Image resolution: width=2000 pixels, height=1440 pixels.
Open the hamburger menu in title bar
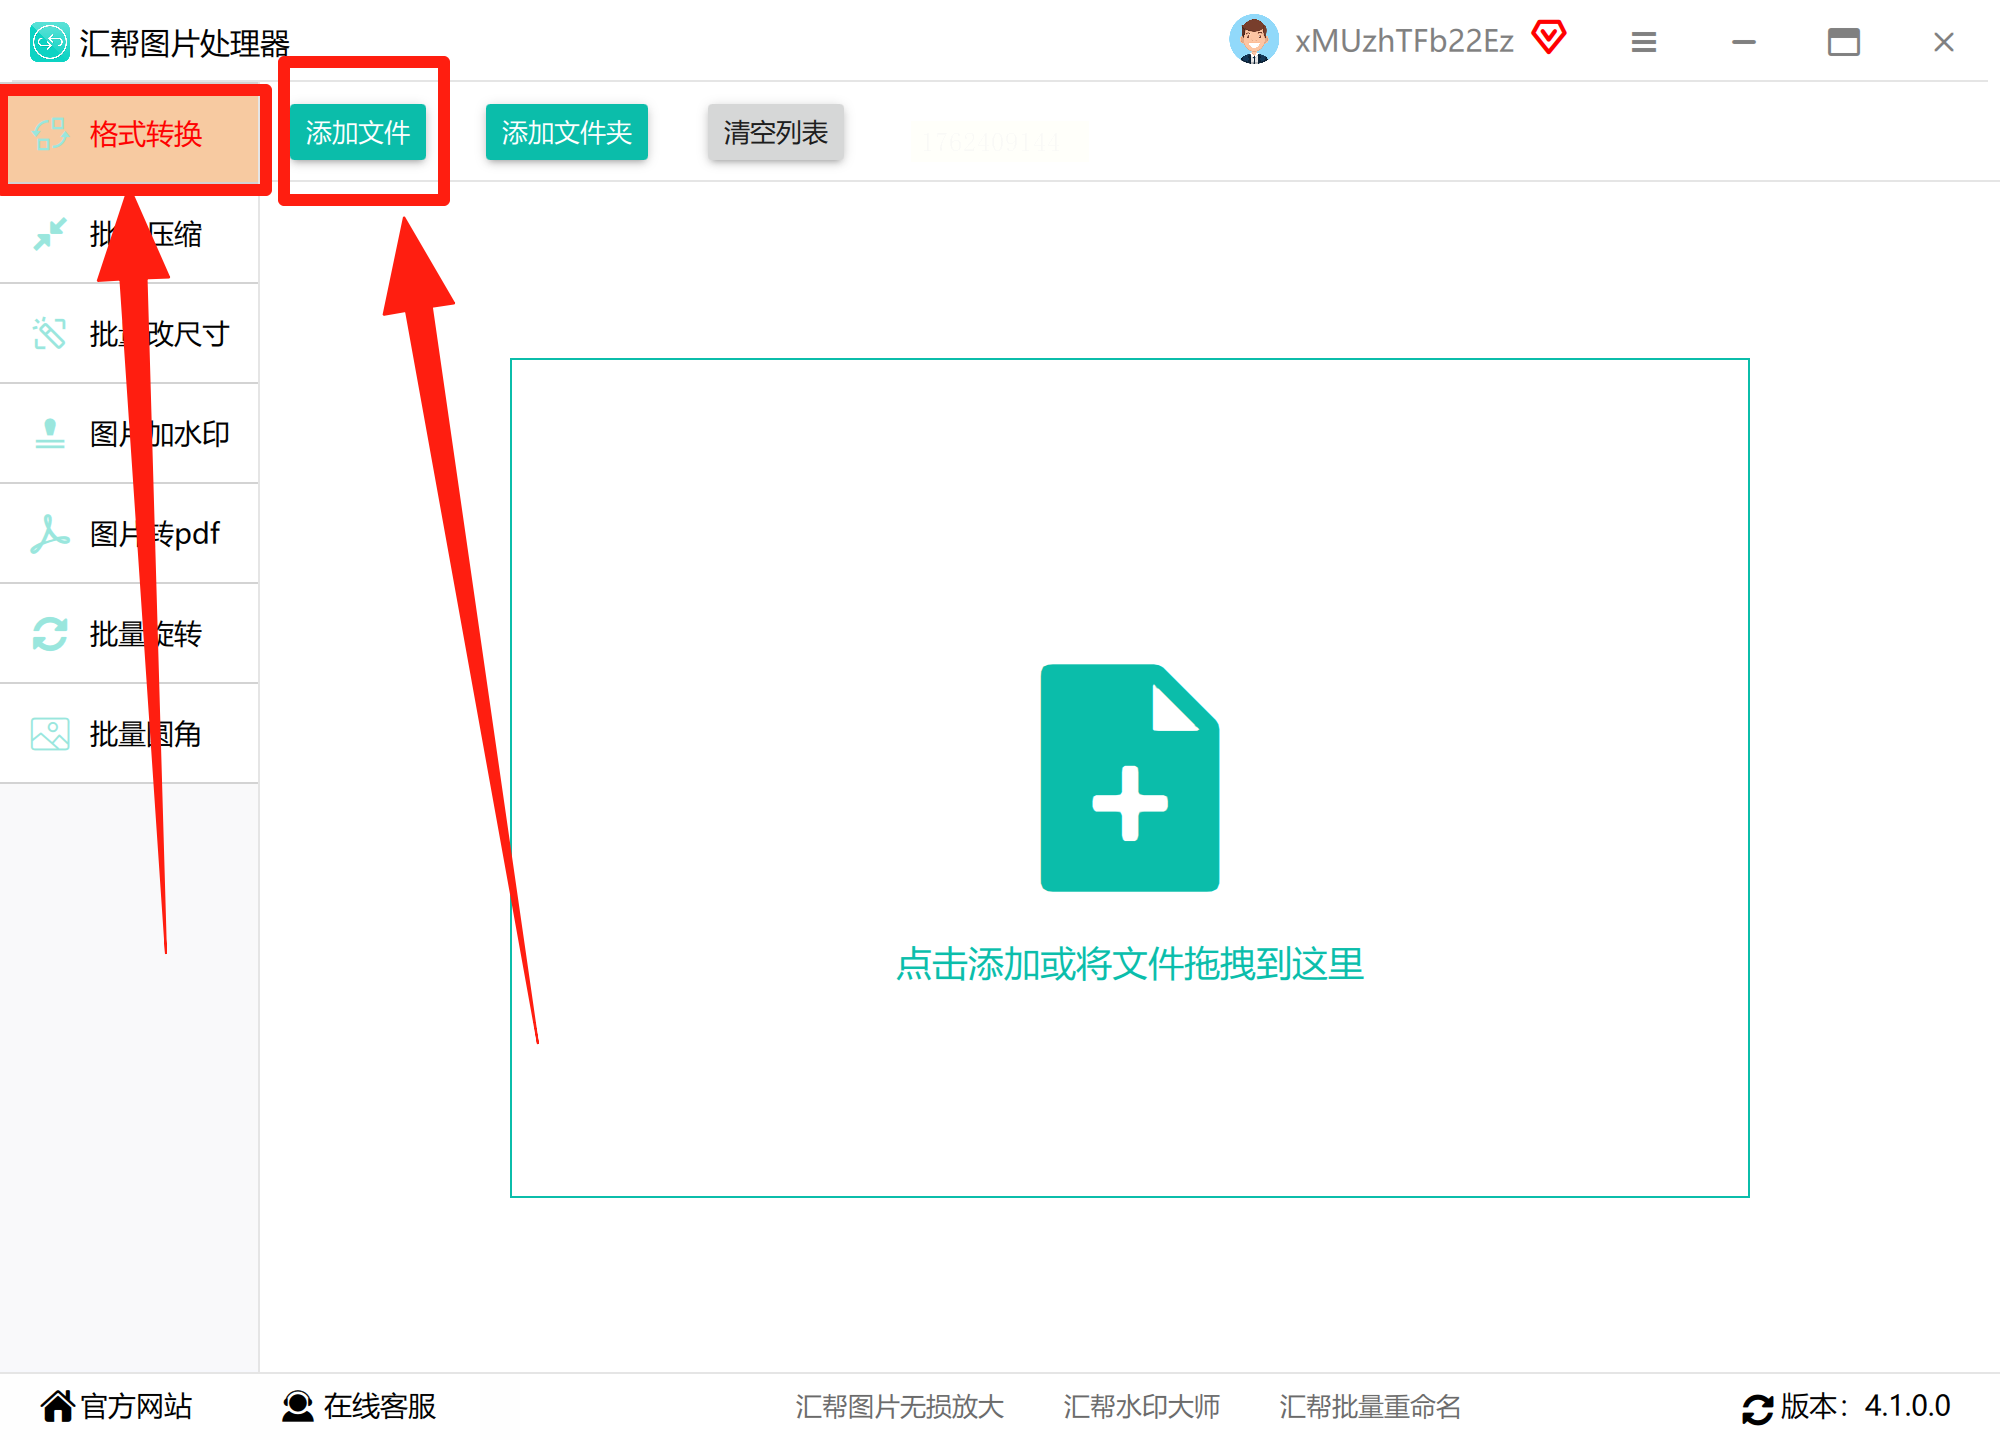[1643, 42]
